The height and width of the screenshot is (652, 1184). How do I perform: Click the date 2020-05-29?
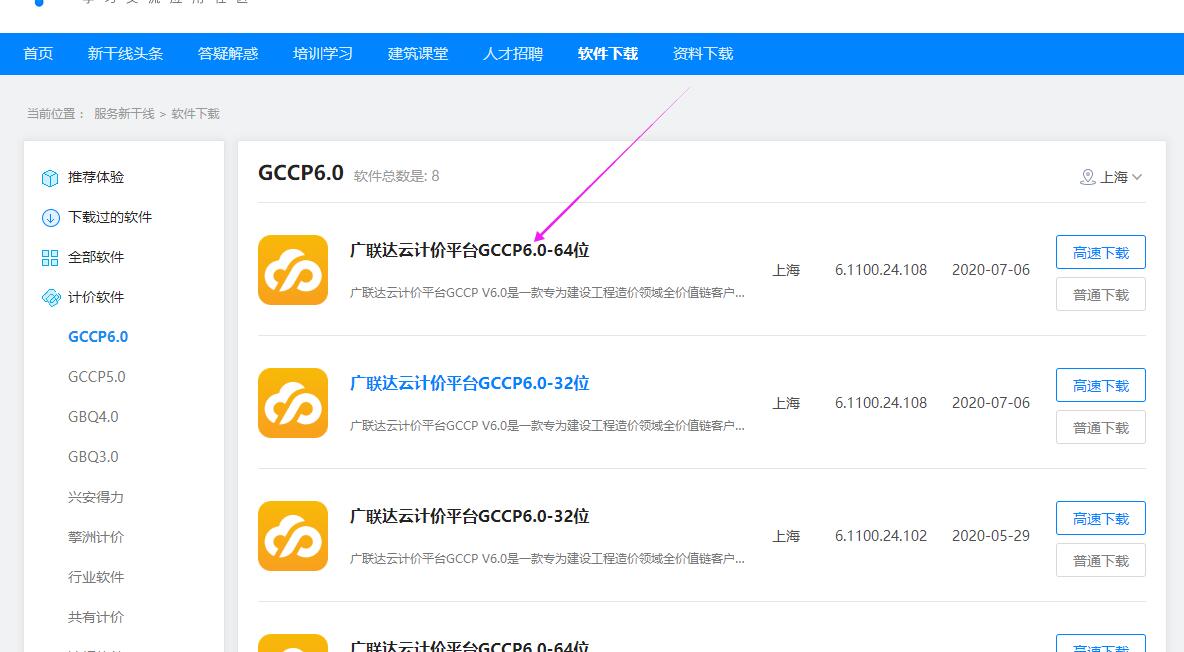[x=991, y=536]
